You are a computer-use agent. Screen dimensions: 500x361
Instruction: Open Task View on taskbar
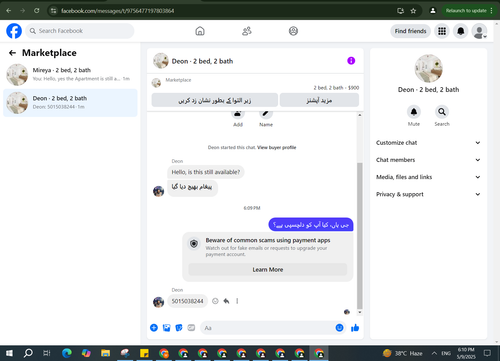(x=47, y=353)
